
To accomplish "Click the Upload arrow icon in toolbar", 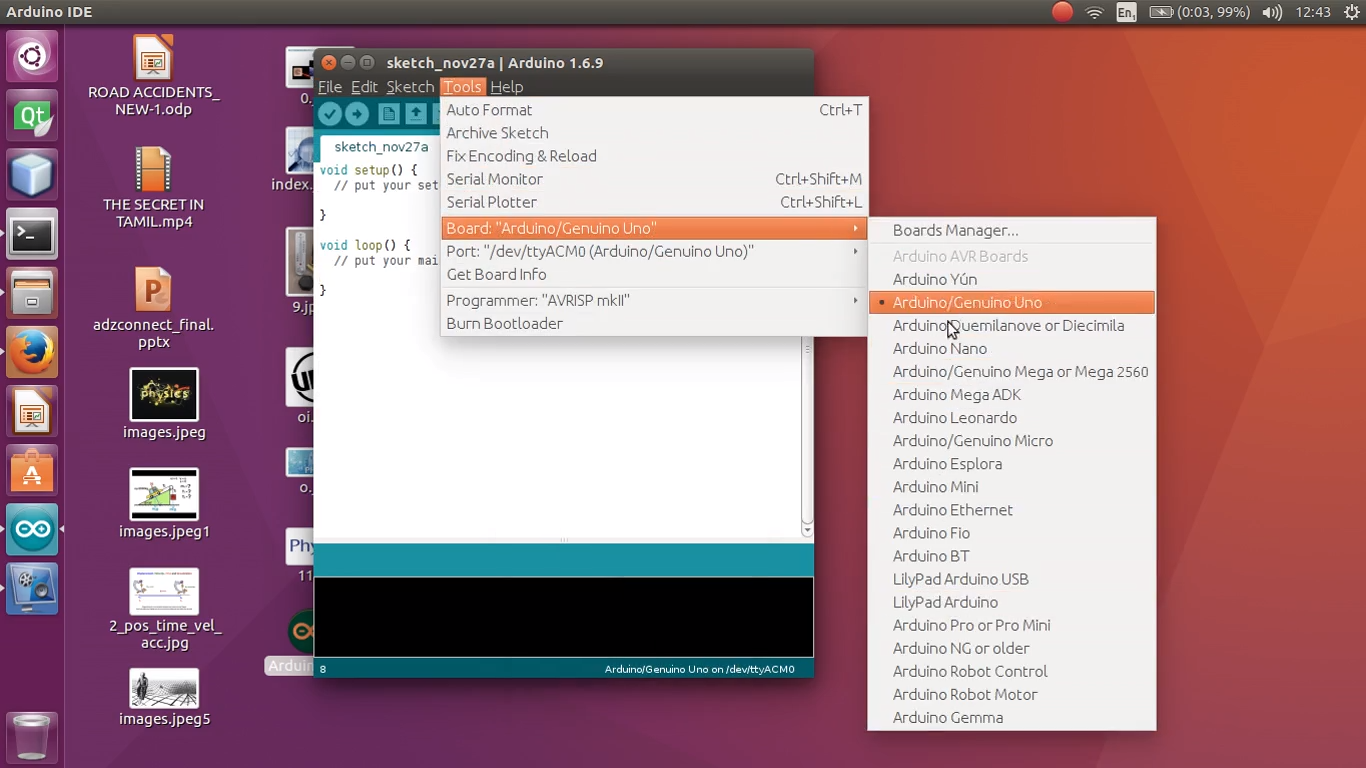I will click(357, 113).
